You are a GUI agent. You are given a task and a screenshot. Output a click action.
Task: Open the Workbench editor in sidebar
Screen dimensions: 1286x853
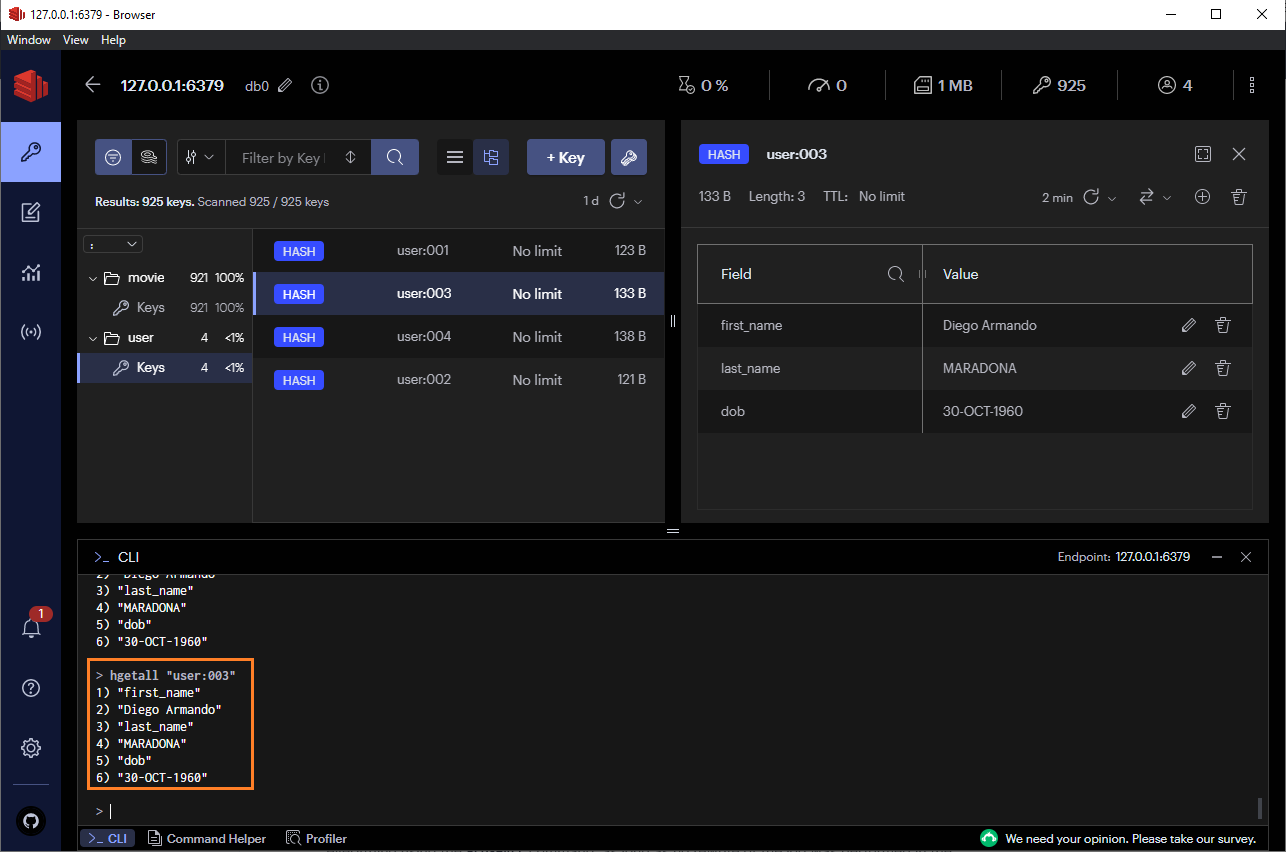point(30,212)
